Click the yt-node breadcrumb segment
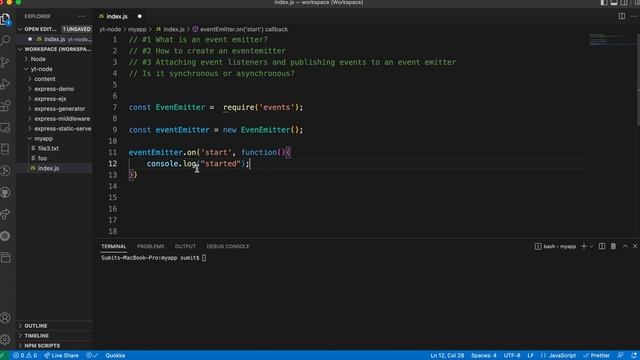This screenshot has width=640, height=360. click(x=110, y=29)
